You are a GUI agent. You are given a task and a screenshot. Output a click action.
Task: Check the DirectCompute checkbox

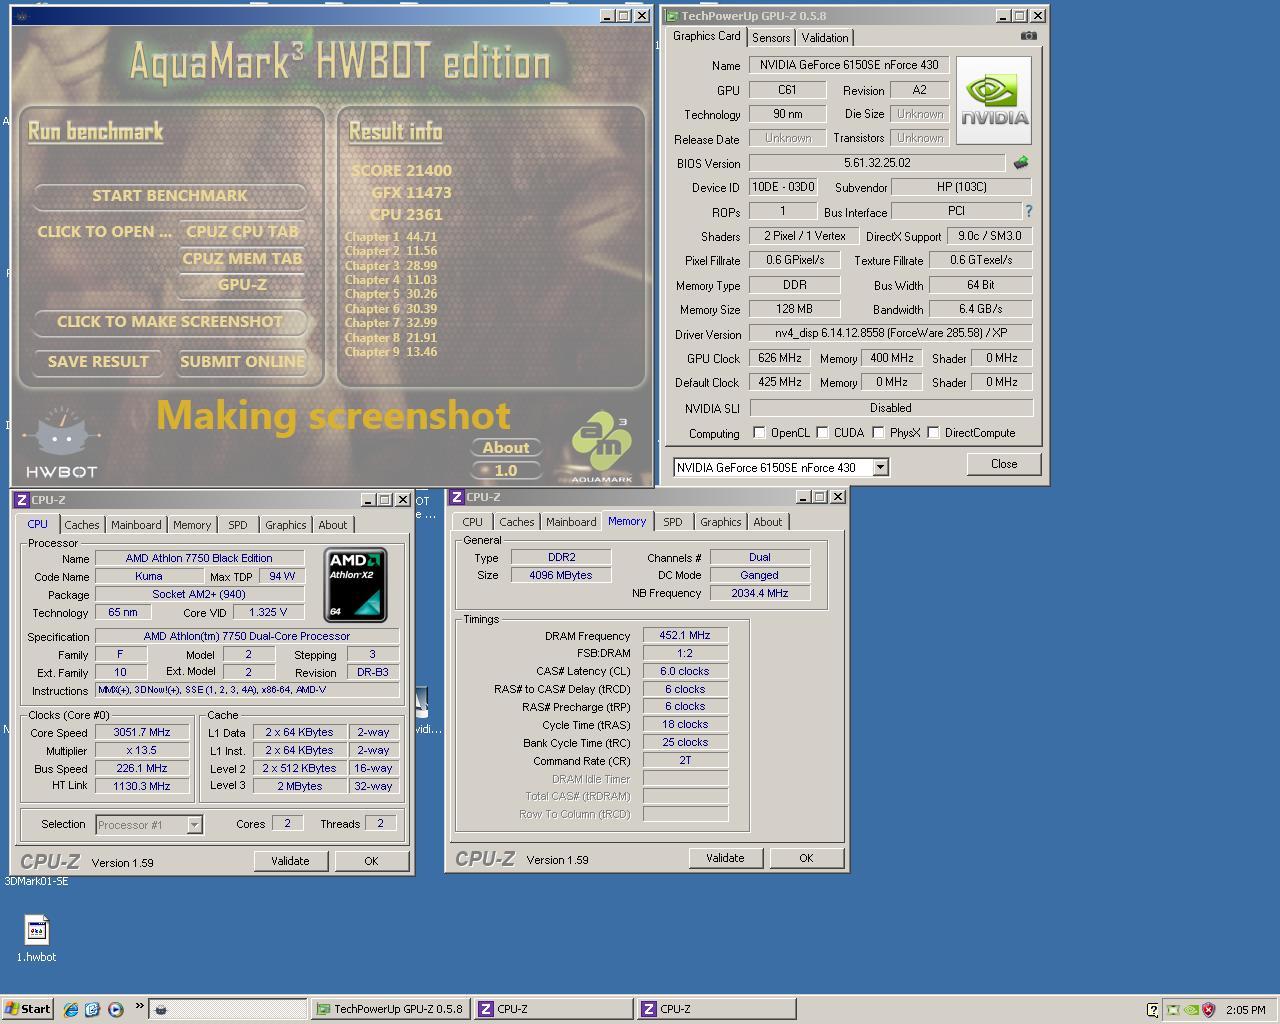[933, 433]
